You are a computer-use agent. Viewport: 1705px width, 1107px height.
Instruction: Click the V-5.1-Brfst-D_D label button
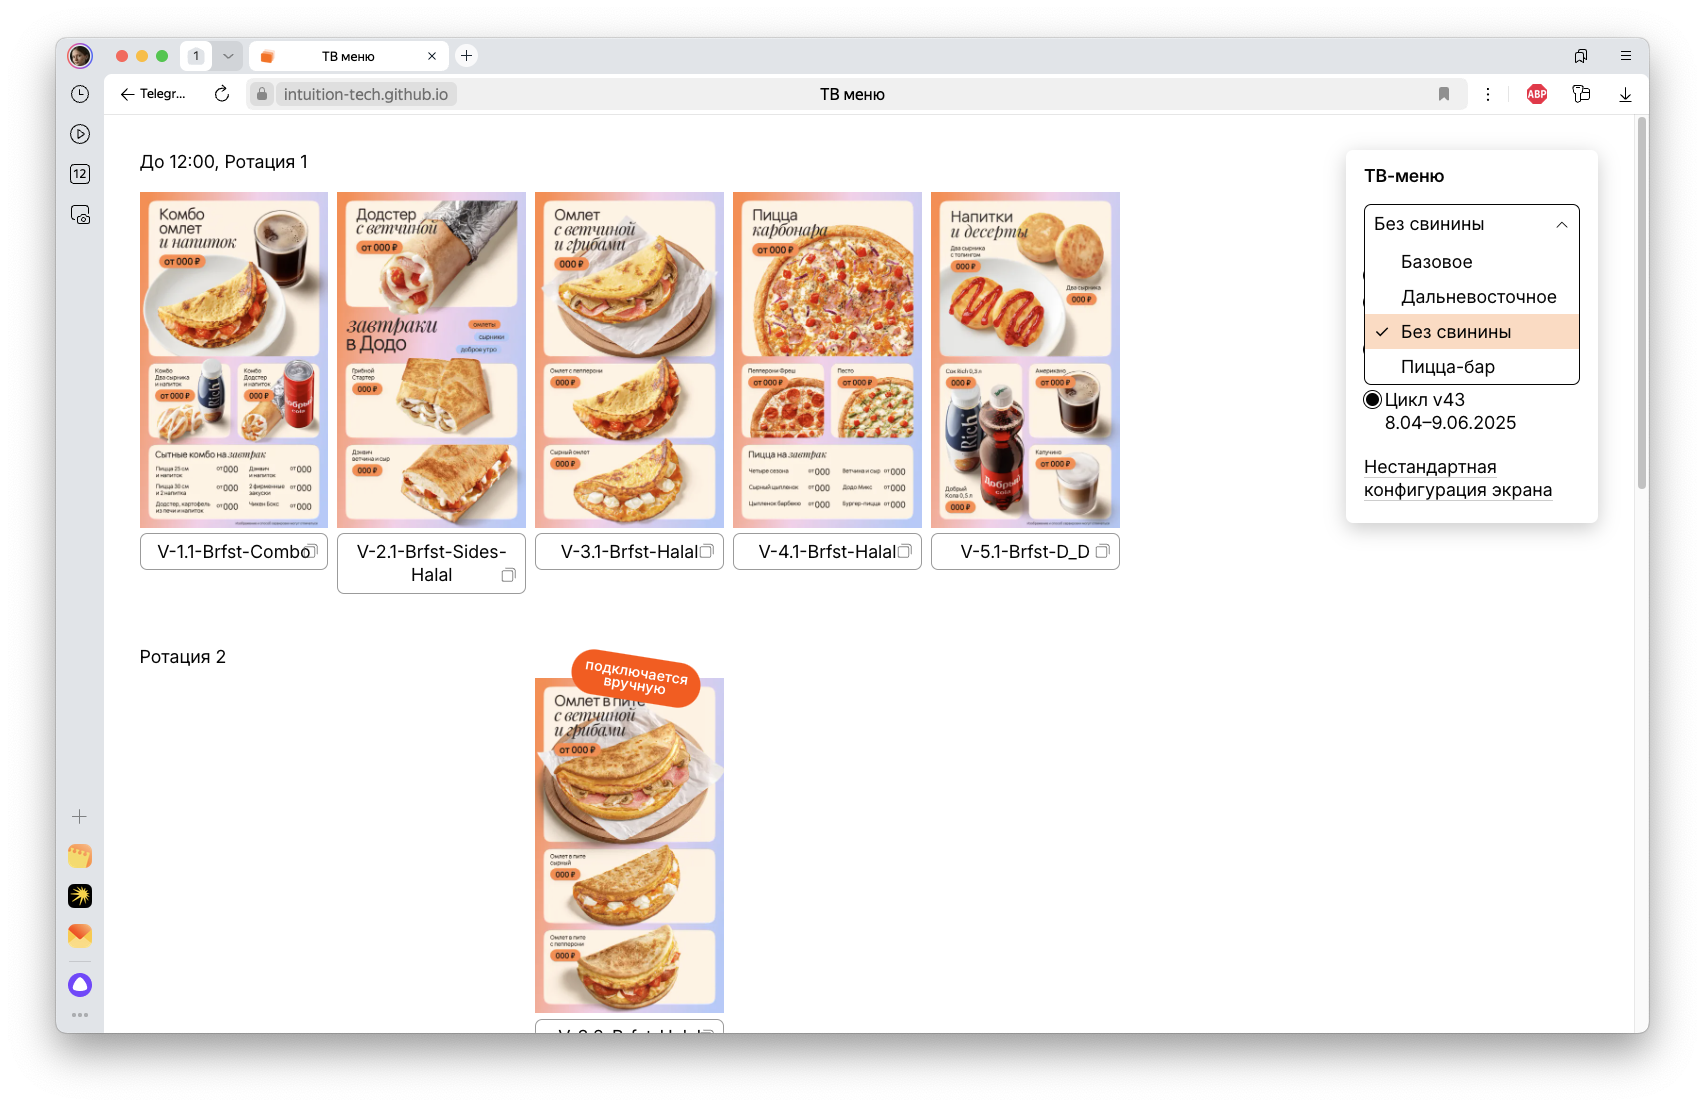click(1024, 552)
